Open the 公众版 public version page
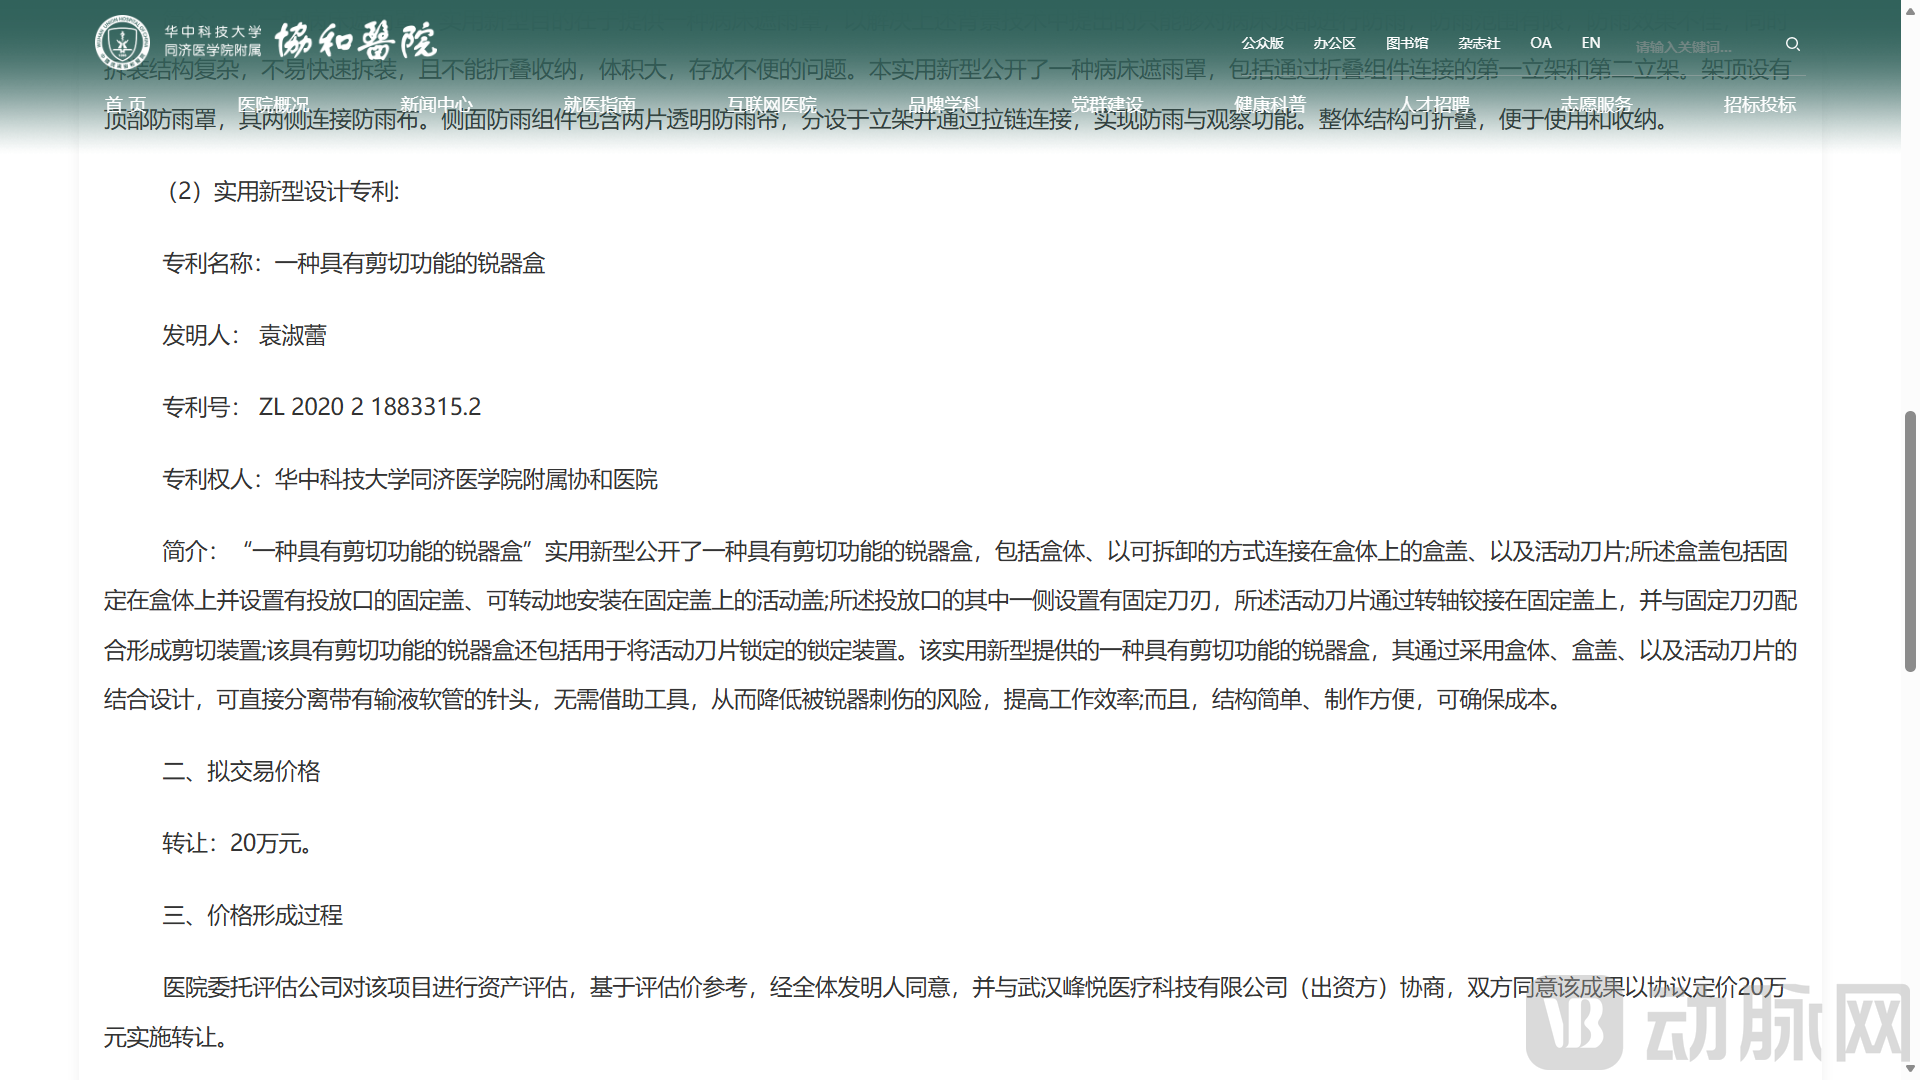 point(1262,43)
